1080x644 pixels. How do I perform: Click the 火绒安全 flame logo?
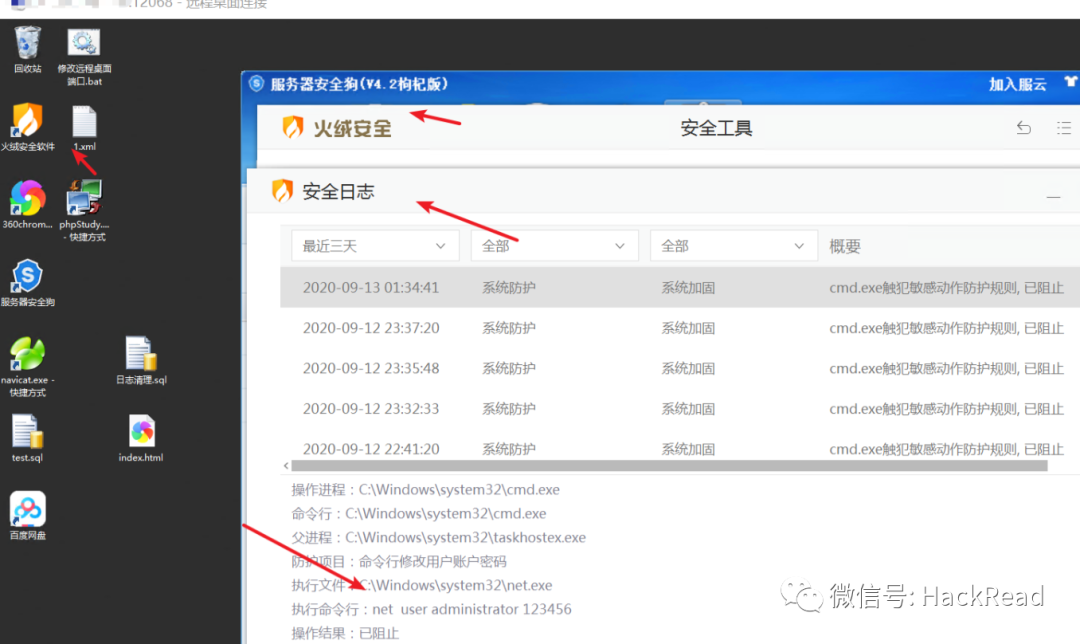293,127
